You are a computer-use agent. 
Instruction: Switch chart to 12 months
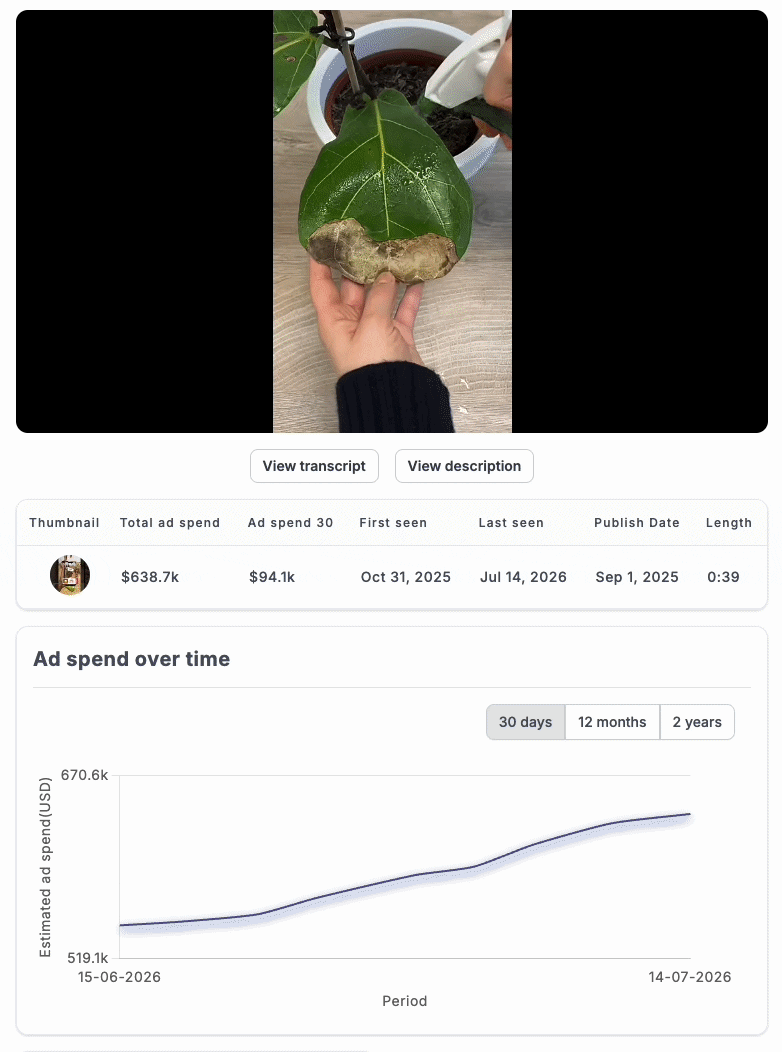click(612, 722)
